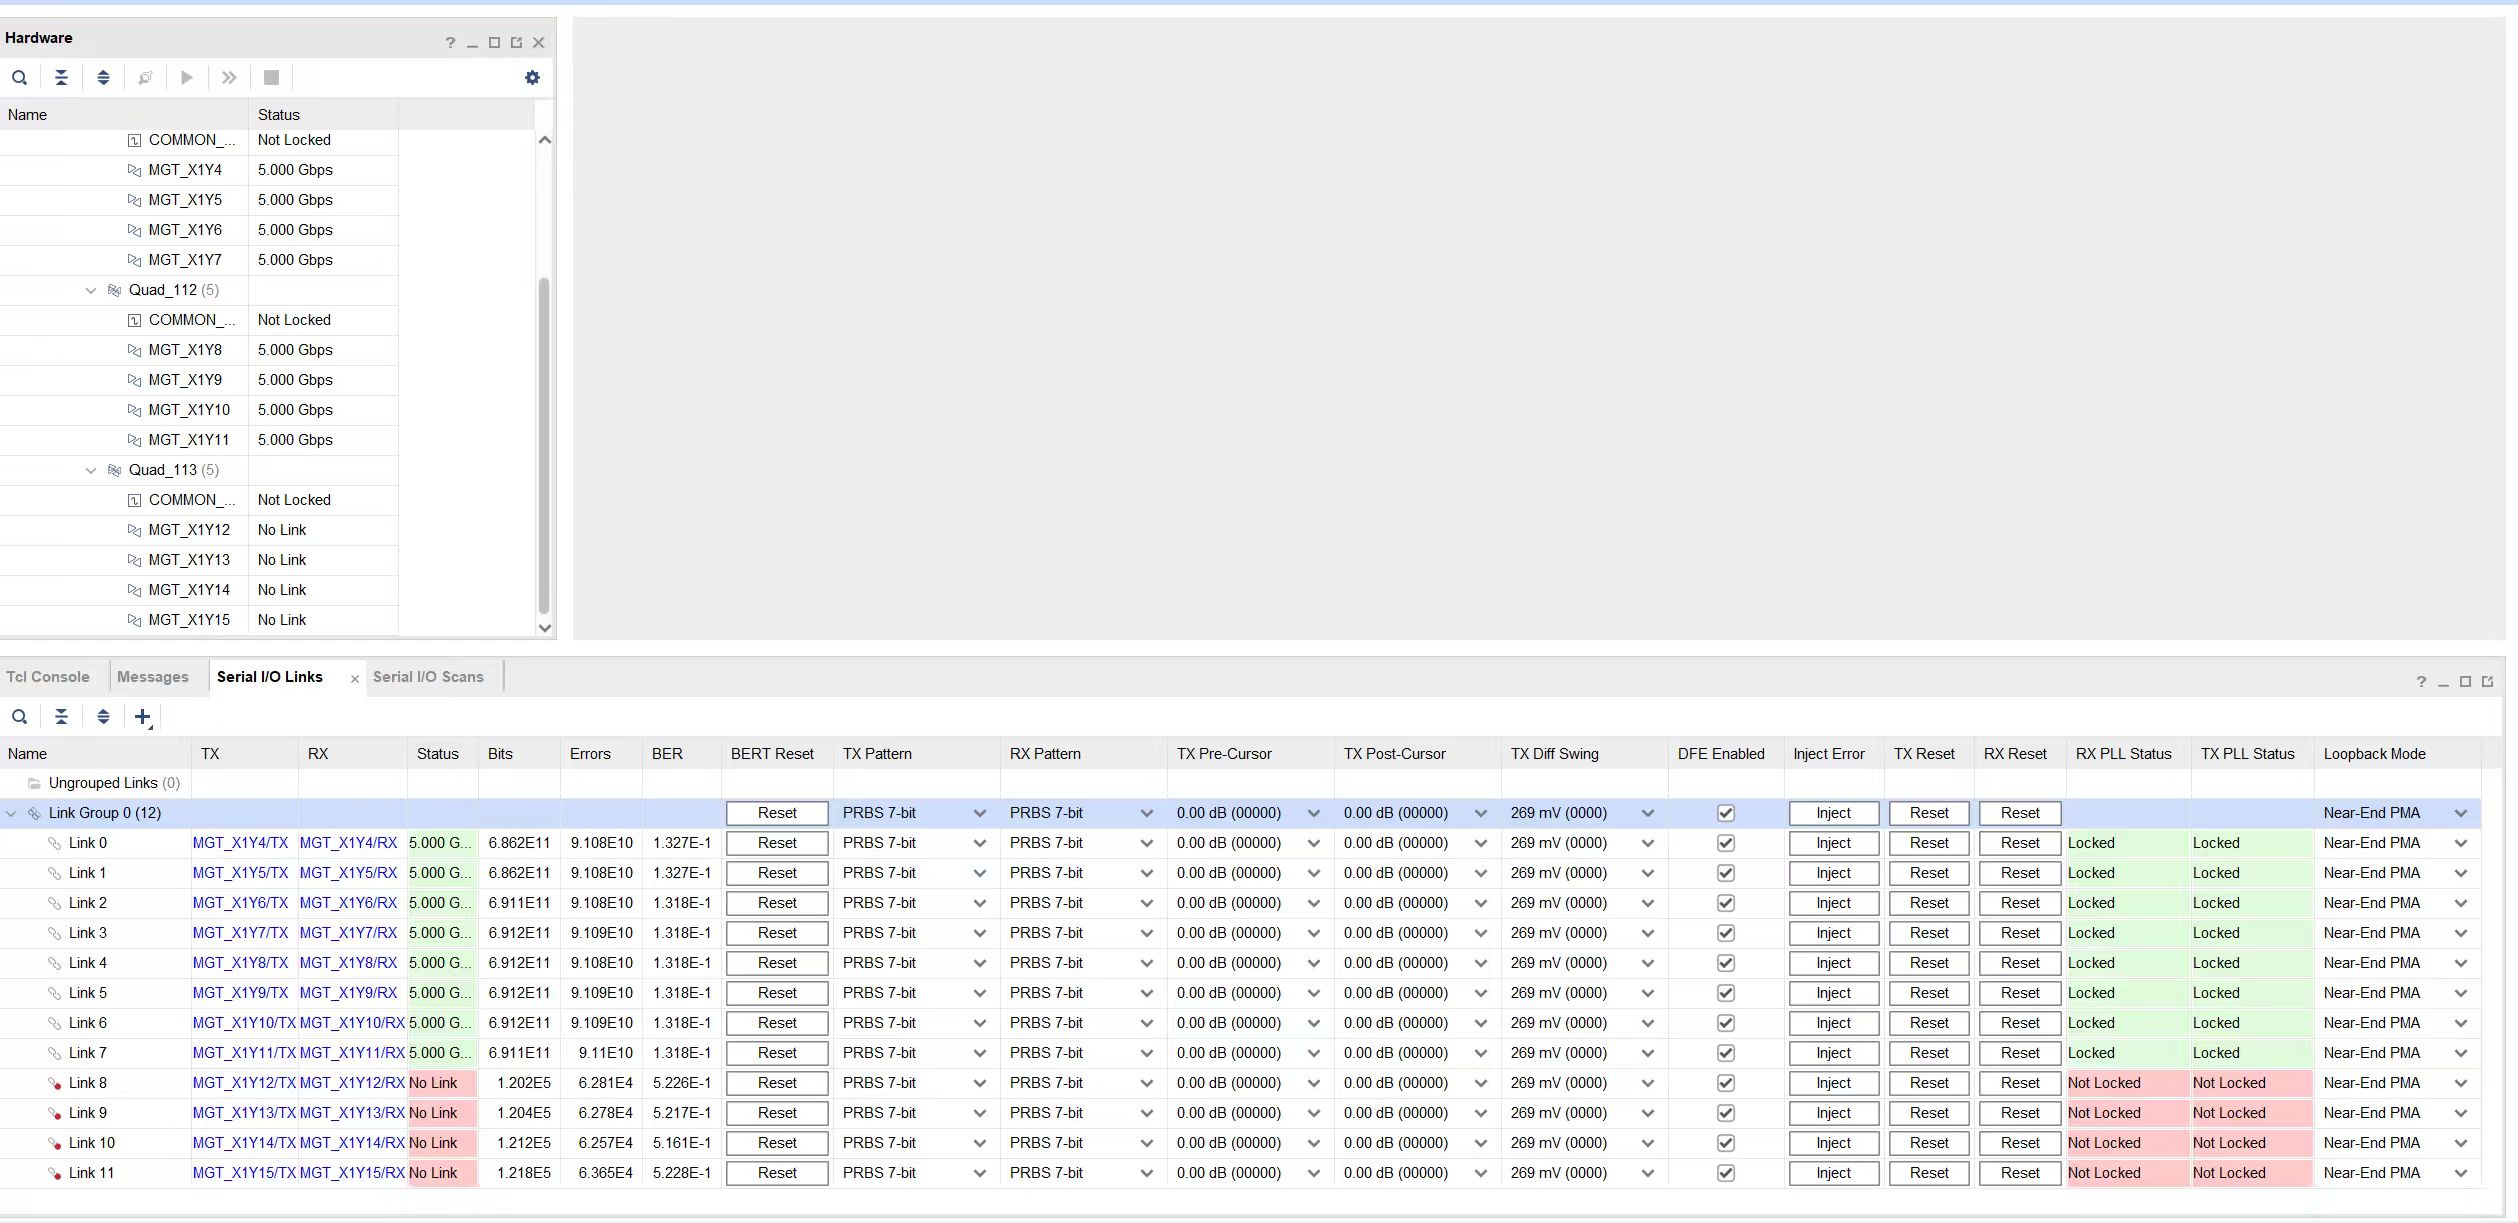Toggle DFE Enabled checkbox for Link 4
The image size is (2518, 1223).
coord(1725,963)
